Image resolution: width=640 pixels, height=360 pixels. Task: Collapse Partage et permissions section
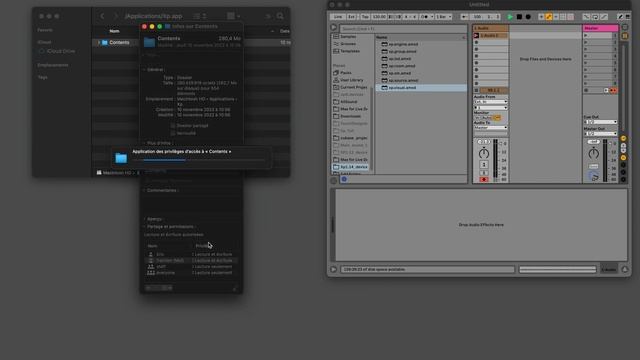(x=144, y=227)
